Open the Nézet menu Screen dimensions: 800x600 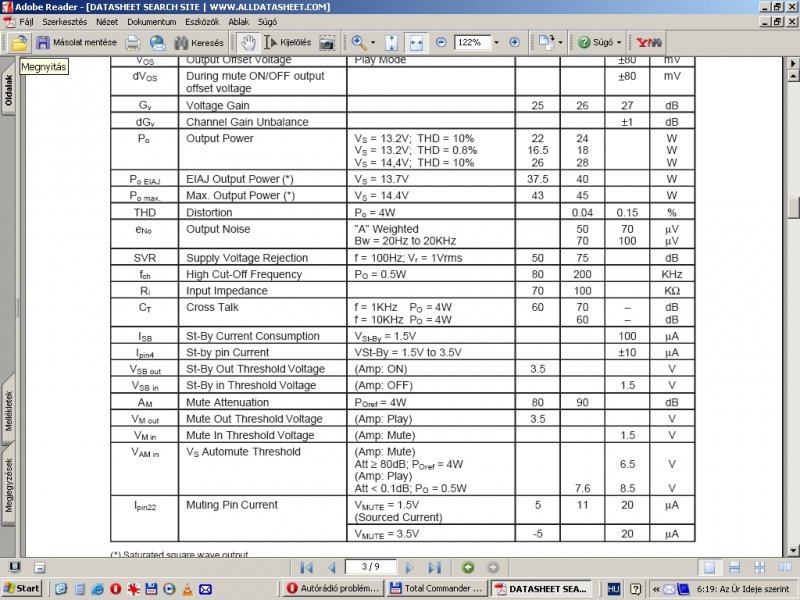[107, 22]
